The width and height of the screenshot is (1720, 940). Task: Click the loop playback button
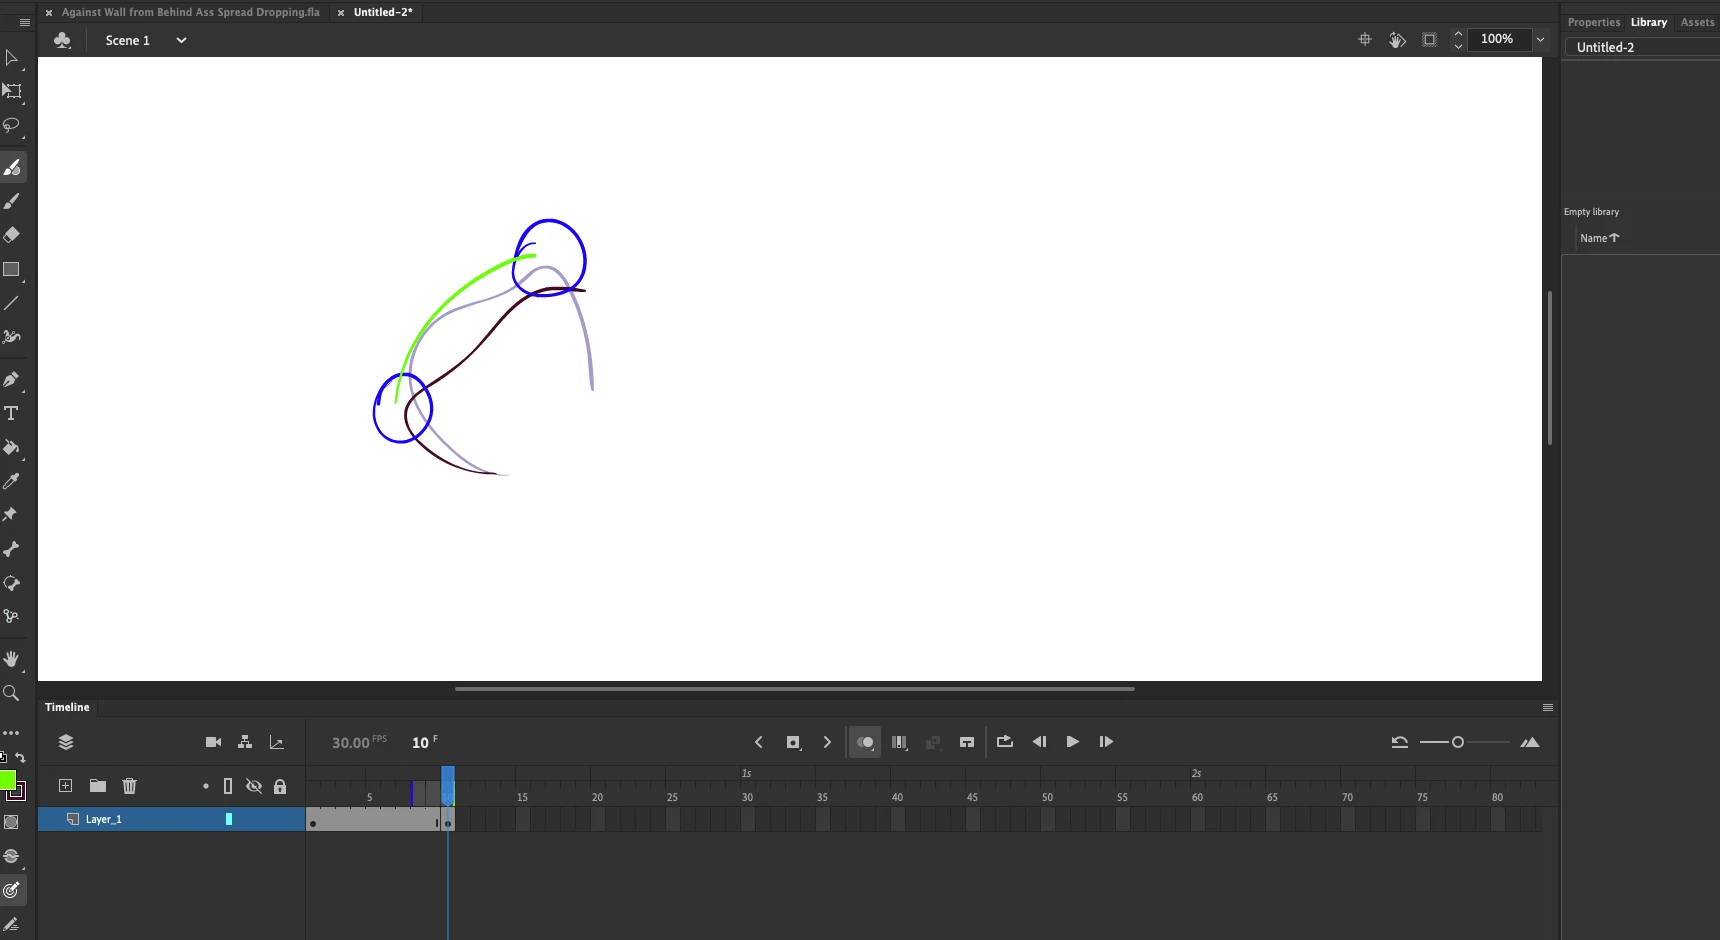click(1005, 742)
